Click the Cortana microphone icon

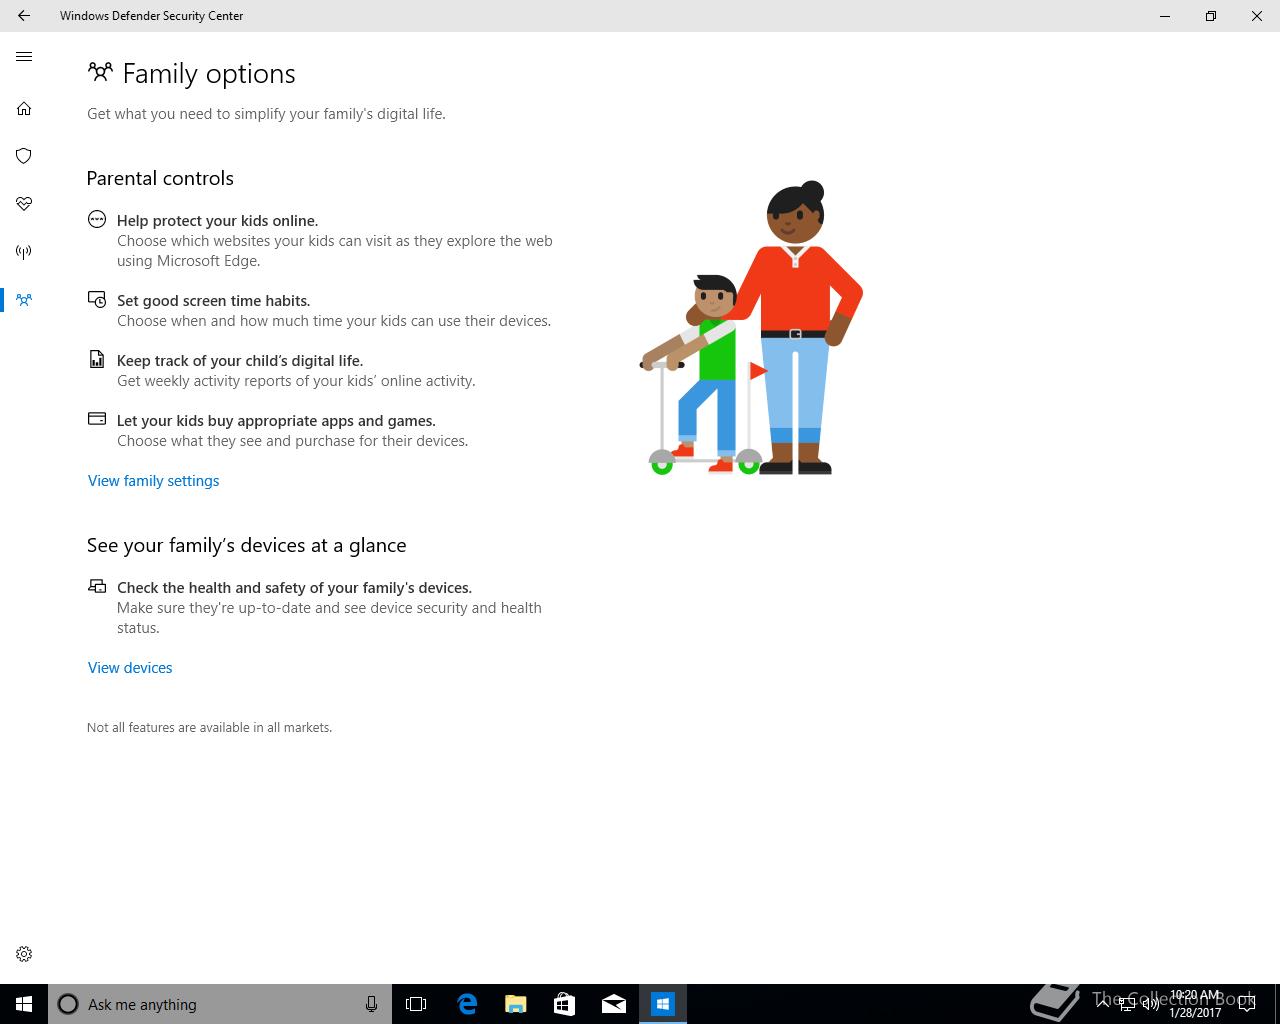coord(371,1004)
